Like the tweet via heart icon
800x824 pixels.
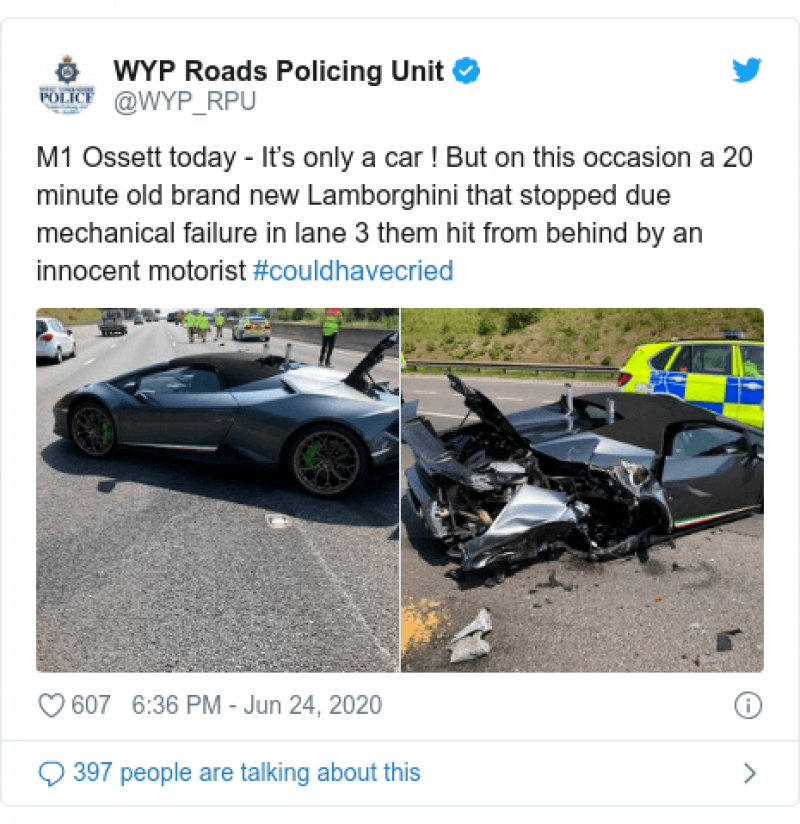click(51, 705)
